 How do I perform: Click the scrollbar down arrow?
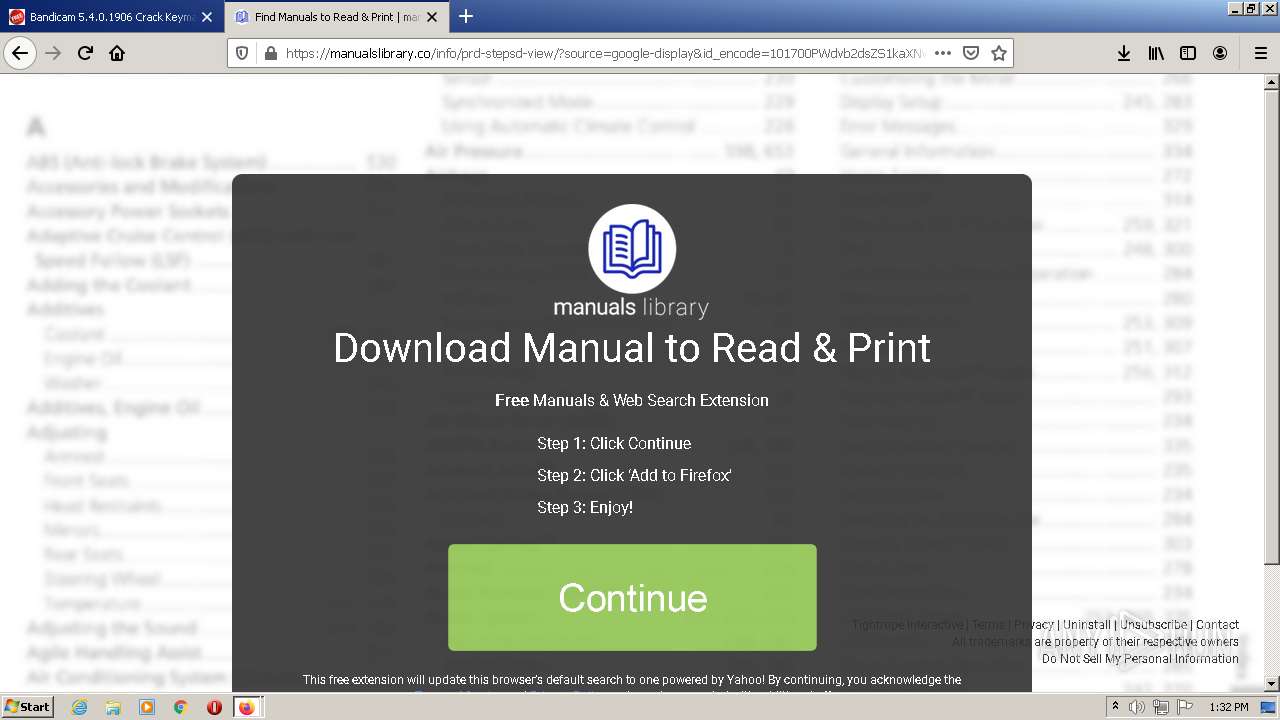[x=1272, y=684]
